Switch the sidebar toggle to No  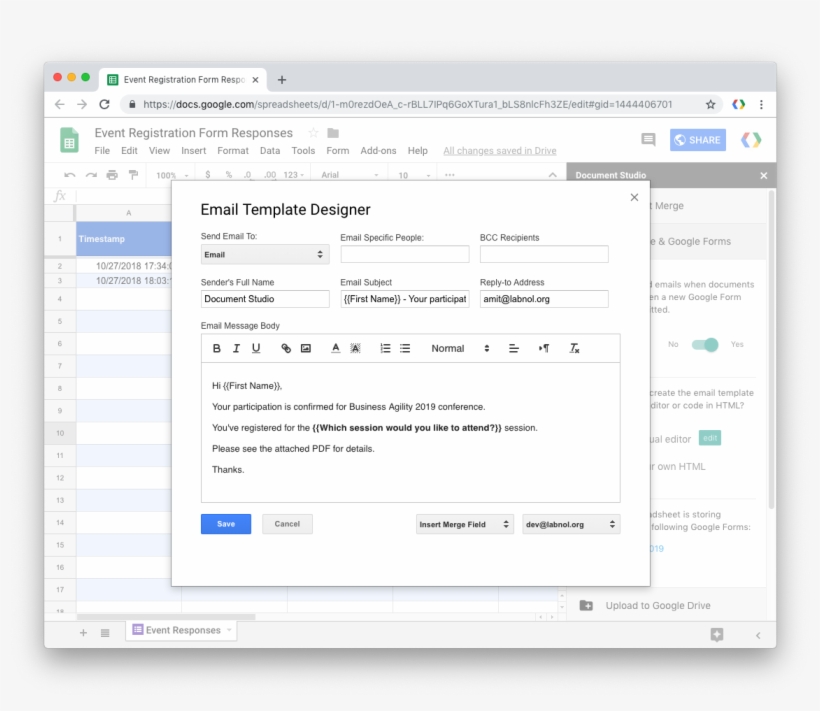click(x=673, y=343)
